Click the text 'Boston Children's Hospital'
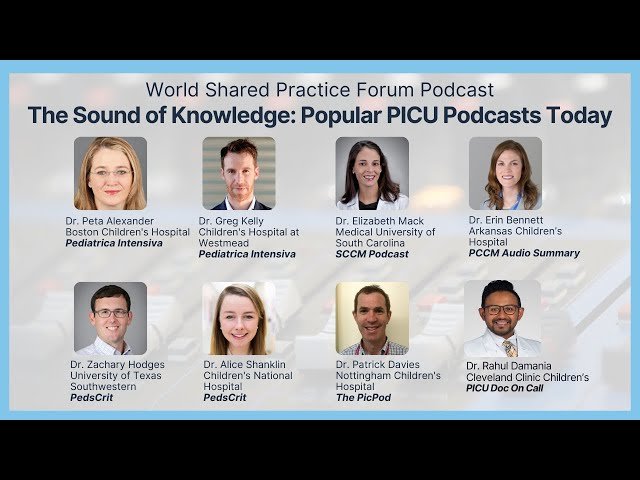This screenshot has height=480, width=640. (x=127, y=232)
